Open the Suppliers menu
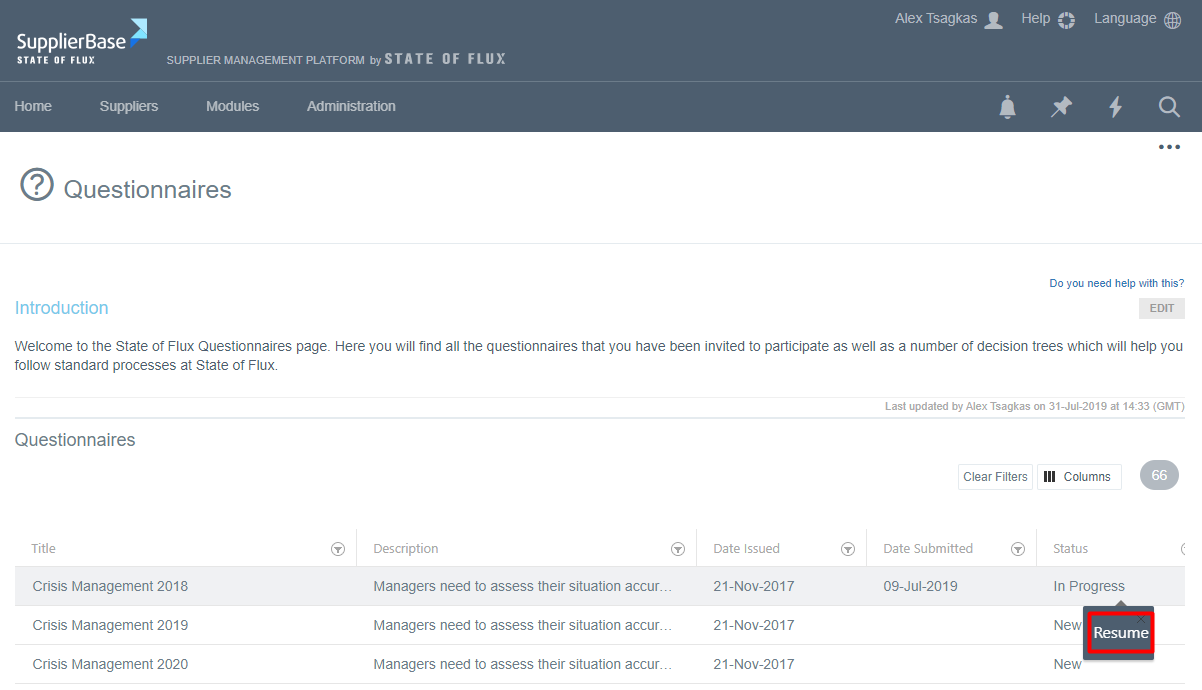 point(129,106)
